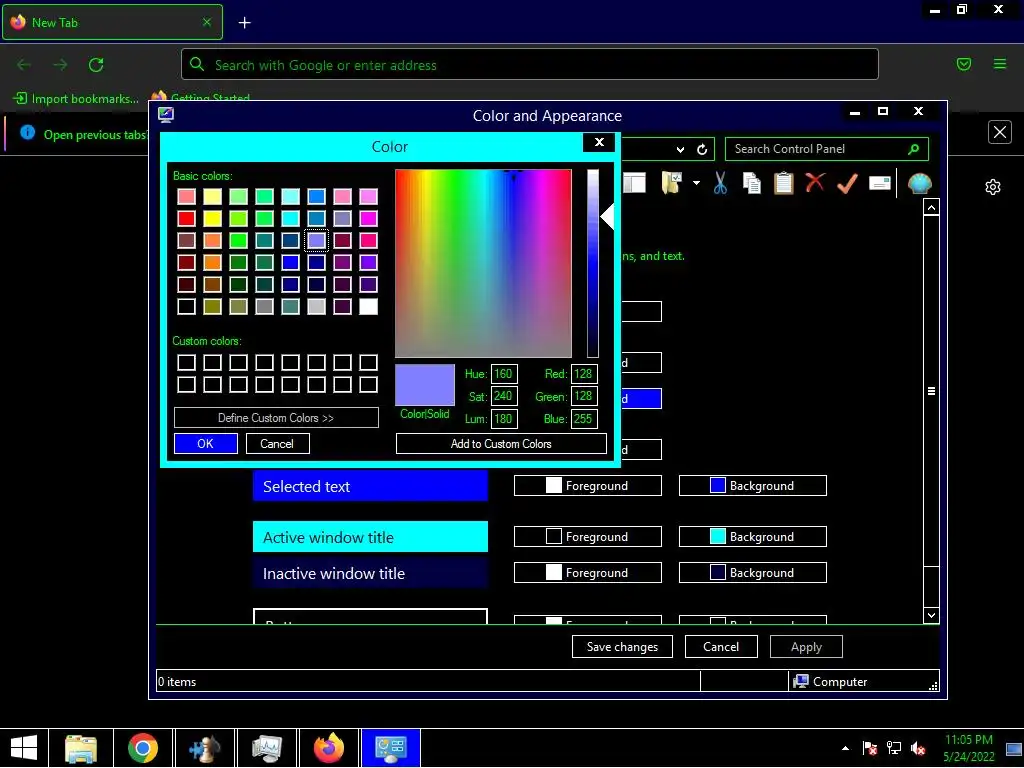Click Save changes button
The height and width of the screenshot is (768, 1024).
click(622, 647)
